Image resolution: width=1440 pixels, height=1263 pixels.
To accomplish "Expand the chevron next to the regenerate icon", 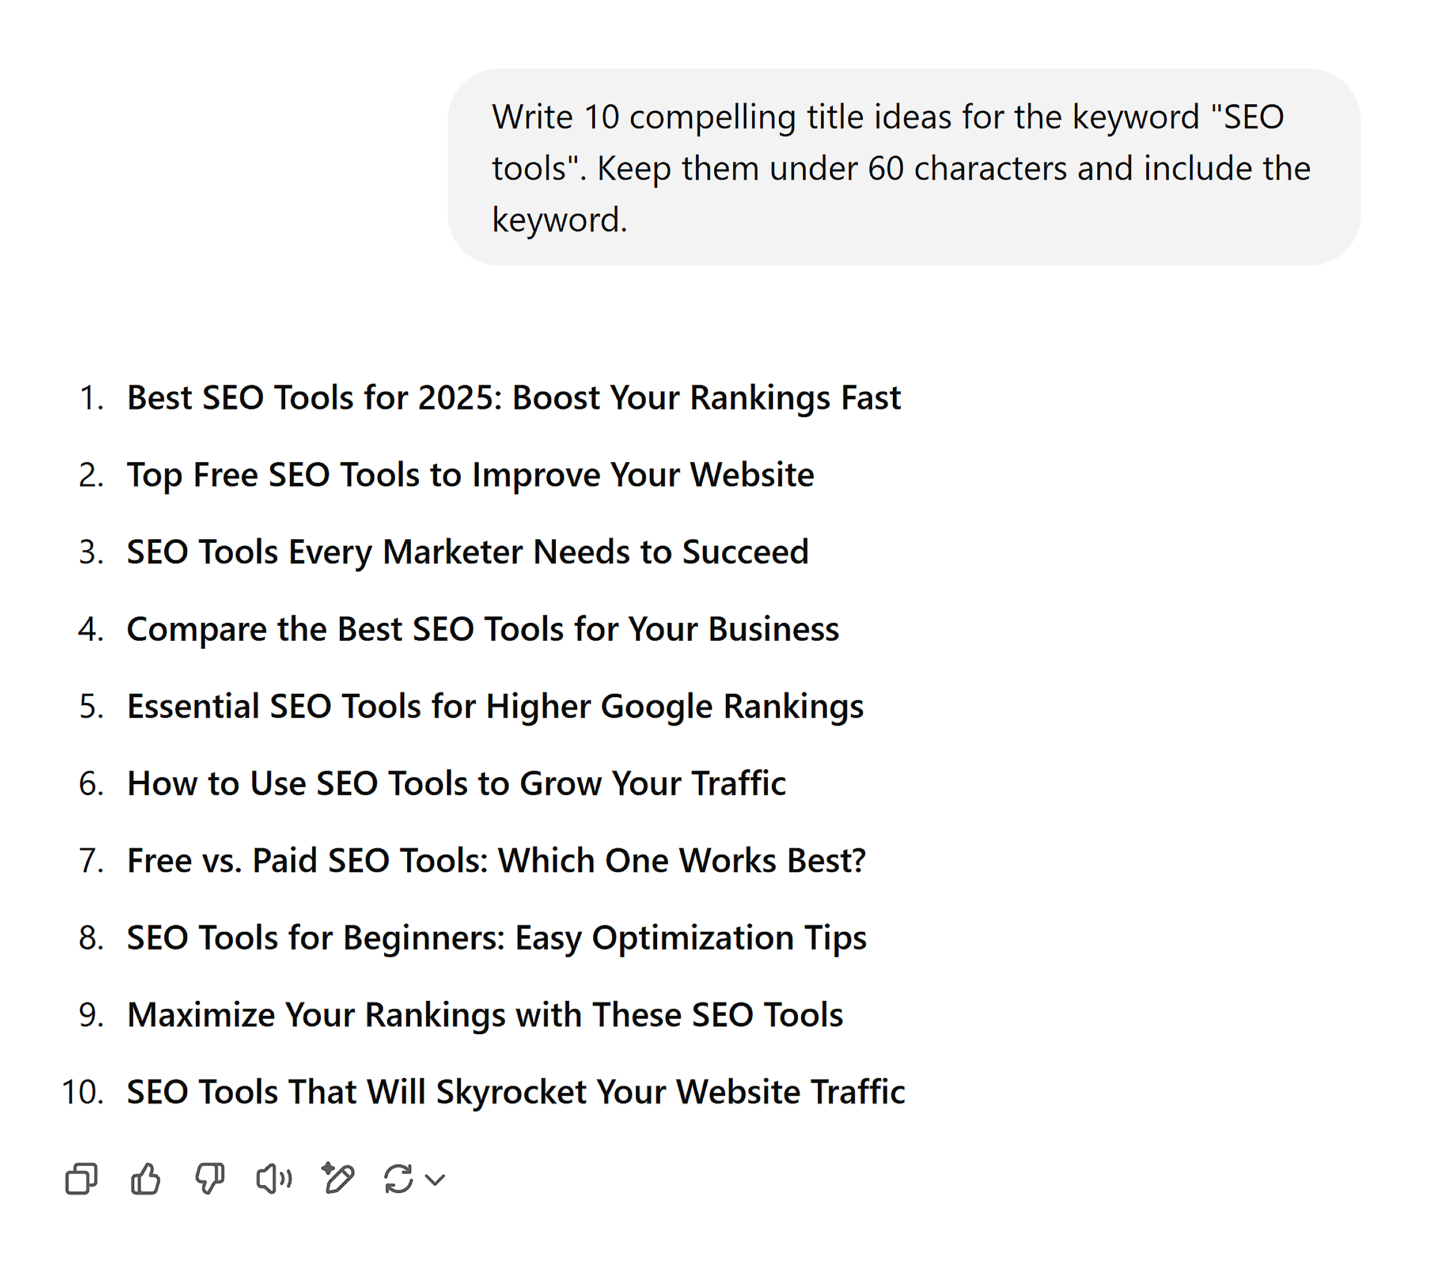I will coord(435,1180).
